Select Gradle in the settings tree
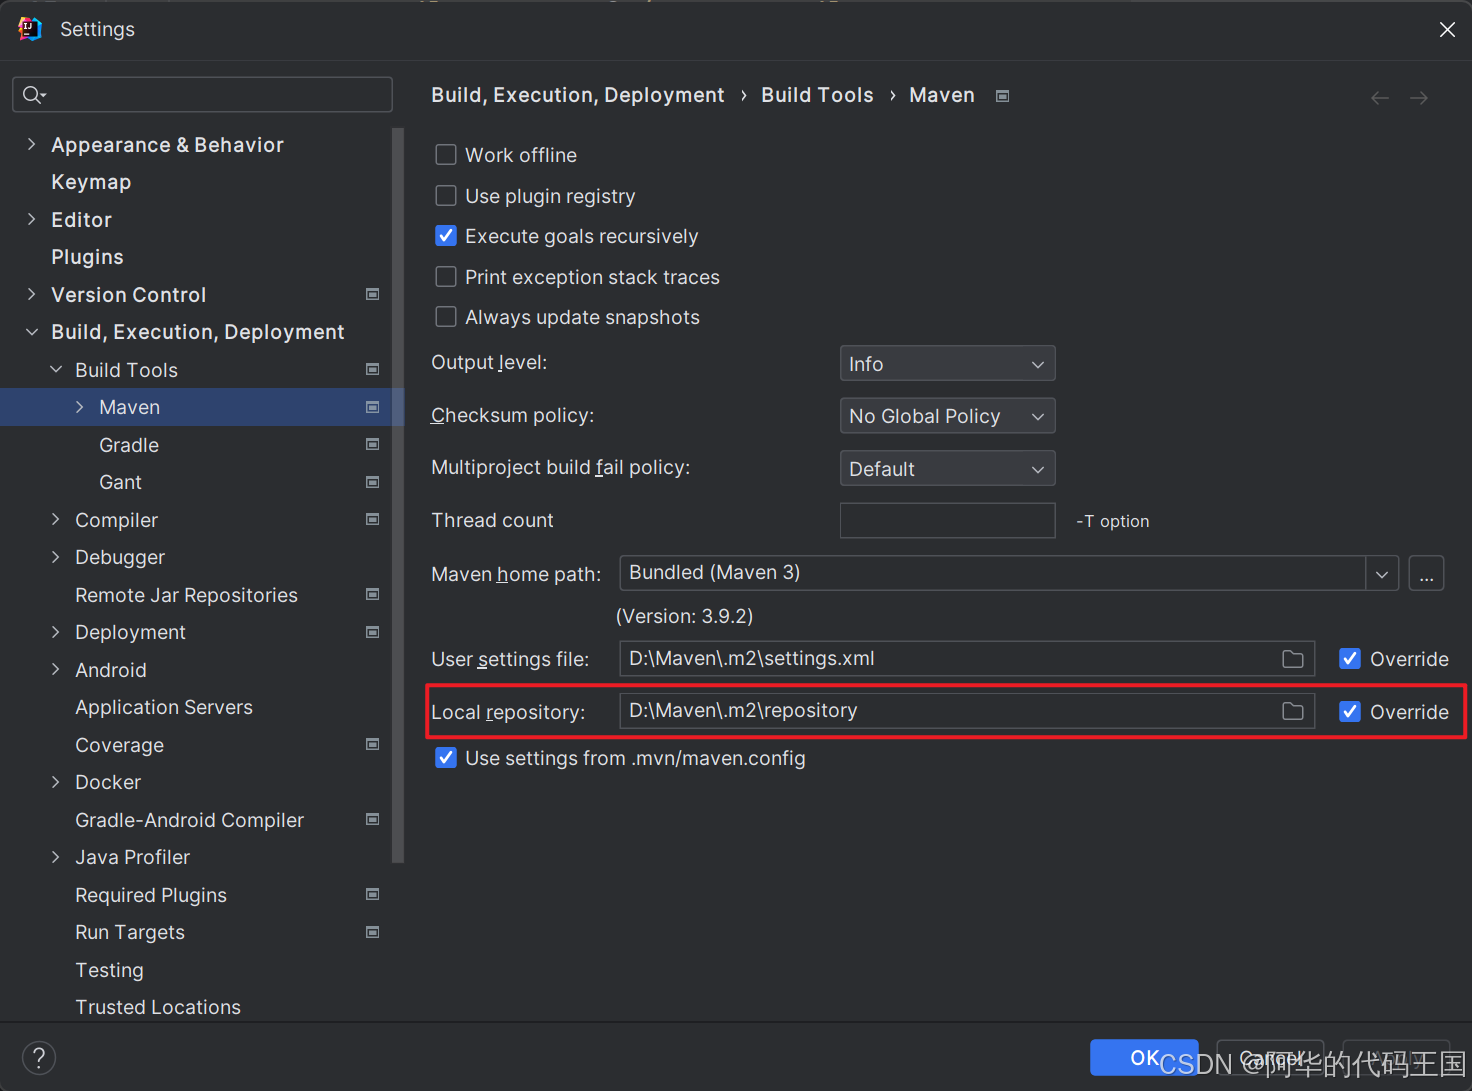 [x=129, y=445]
